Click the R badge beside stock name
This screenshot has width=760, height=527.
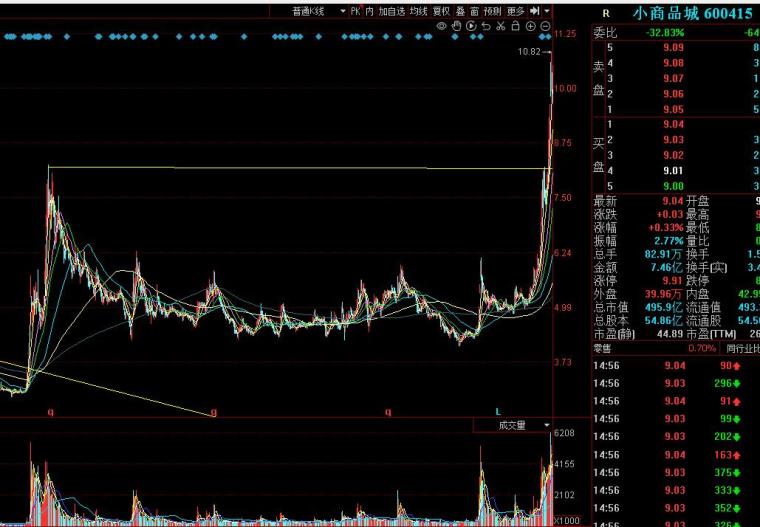(x=606, y=14)
